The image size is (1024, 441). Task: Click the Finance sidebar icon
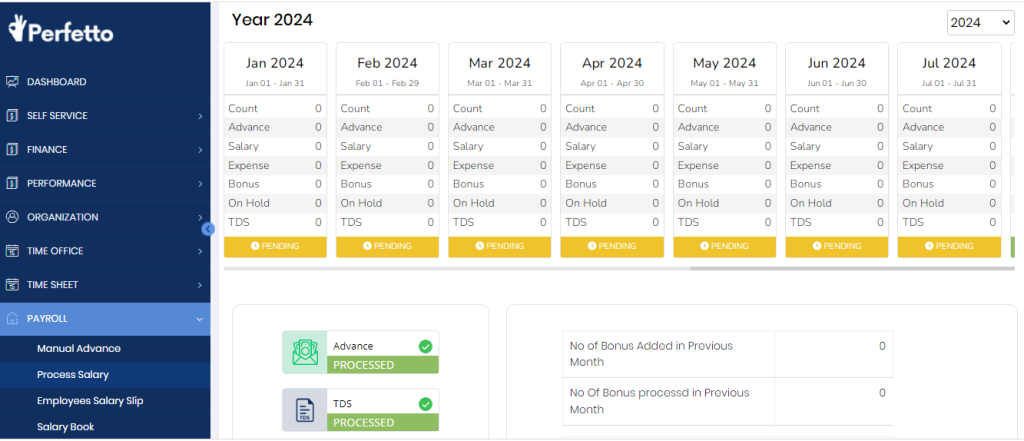click(12, 150)
